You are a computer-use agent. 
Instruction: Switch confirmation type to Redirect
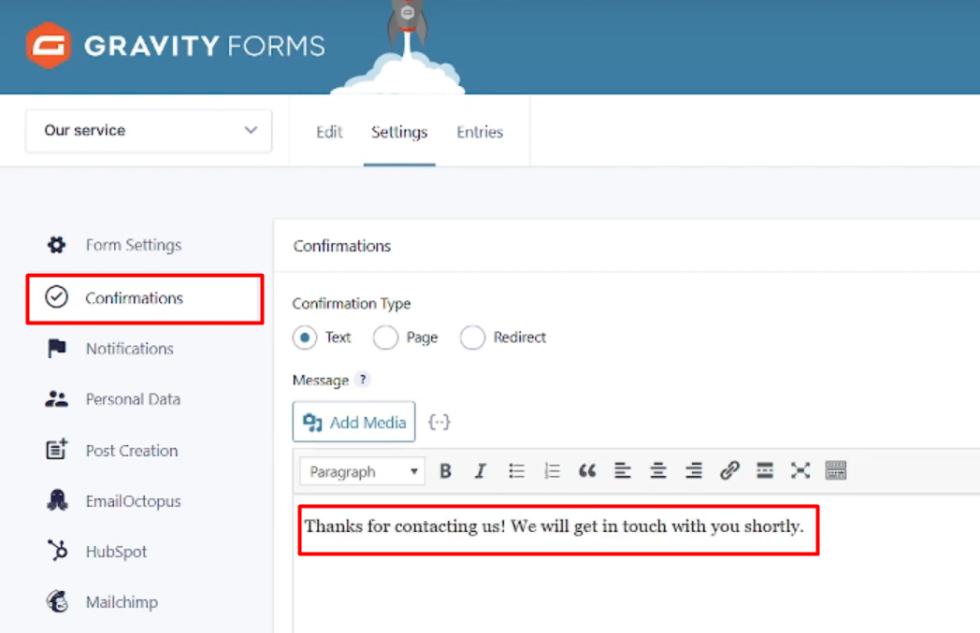pyautogui.click(x=471, y=338)
